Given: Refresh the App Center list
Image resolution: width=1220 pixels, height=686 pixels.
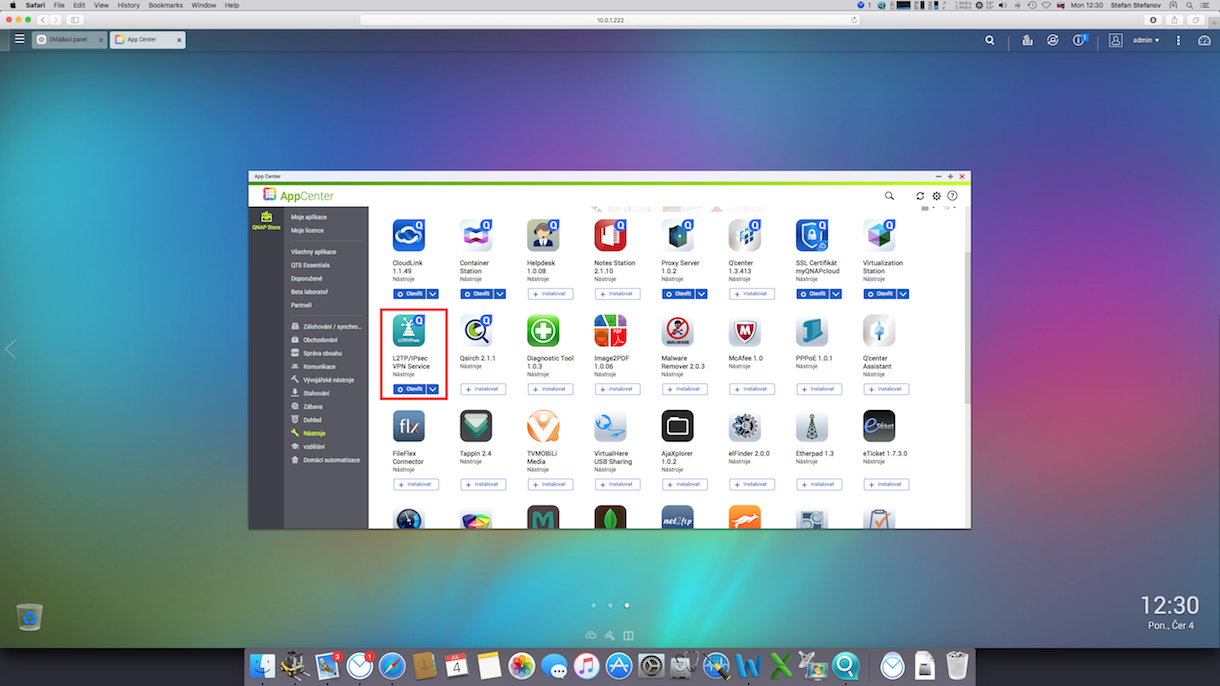Looking at the screenshot, I should (920, 196).
